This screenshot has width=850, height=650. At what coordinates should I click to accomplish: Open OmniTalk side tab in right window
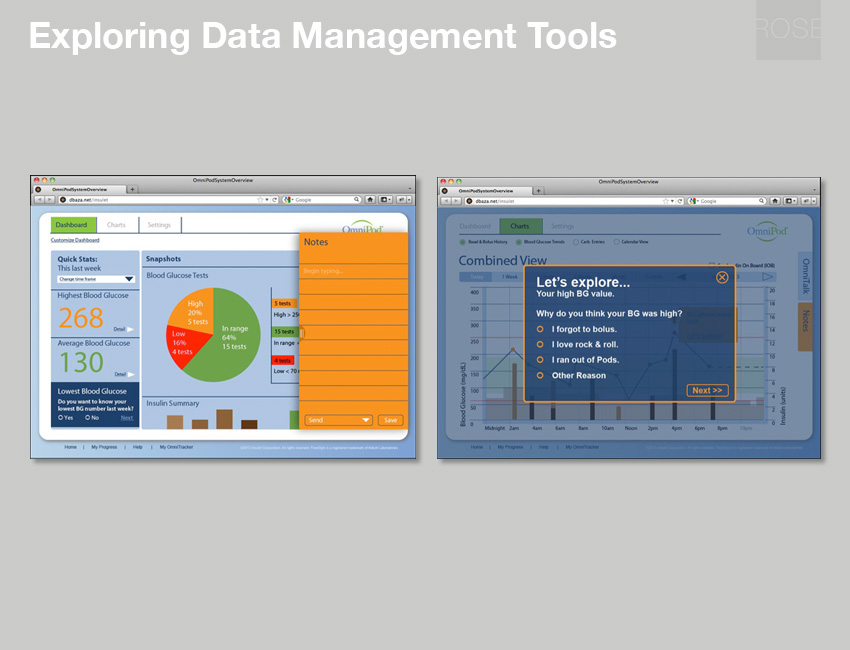(x=806, y=276)
